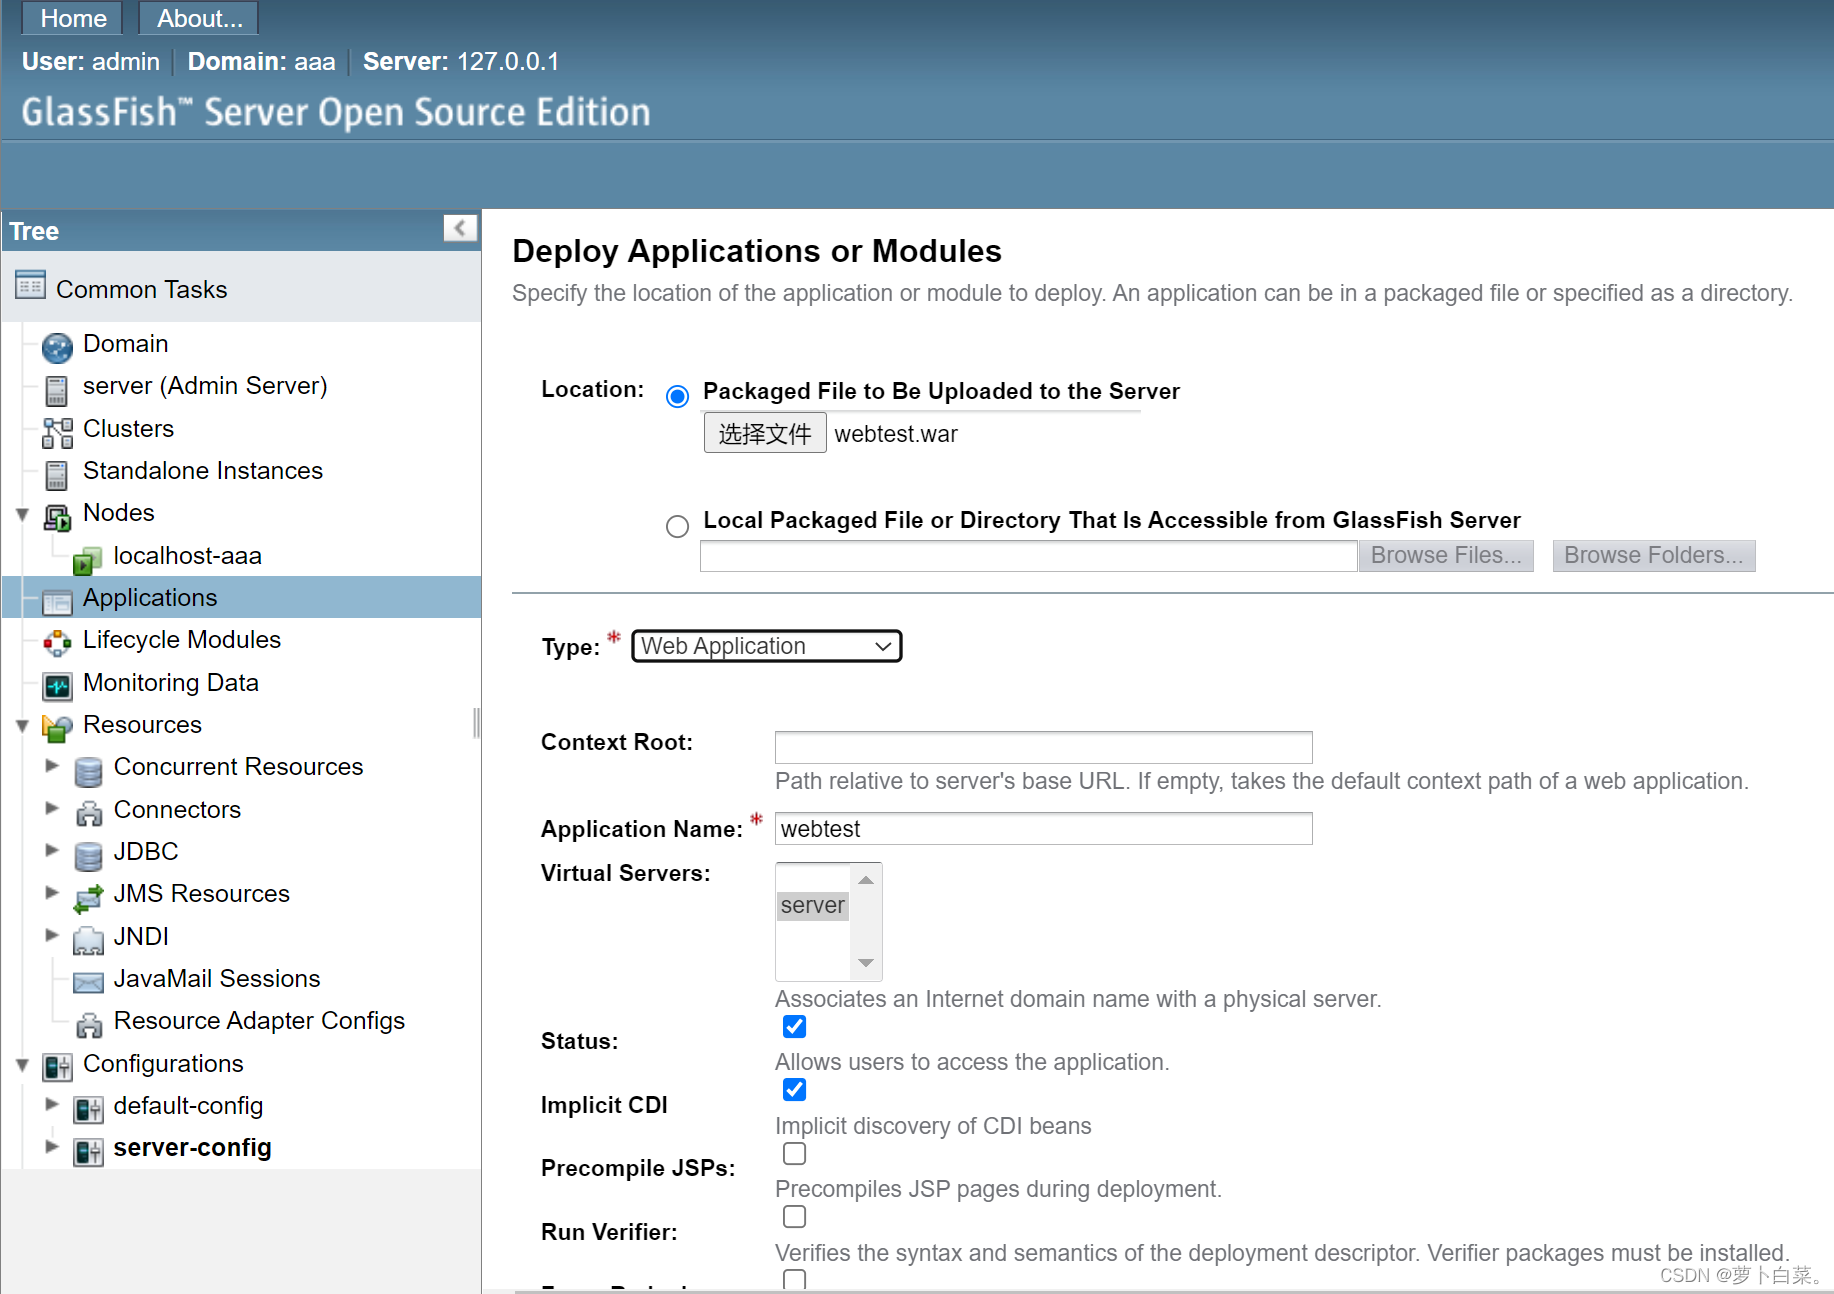Select 'server' in Virtual Servers list
The image size is (1834, 1294).
(x=812, y=905)
